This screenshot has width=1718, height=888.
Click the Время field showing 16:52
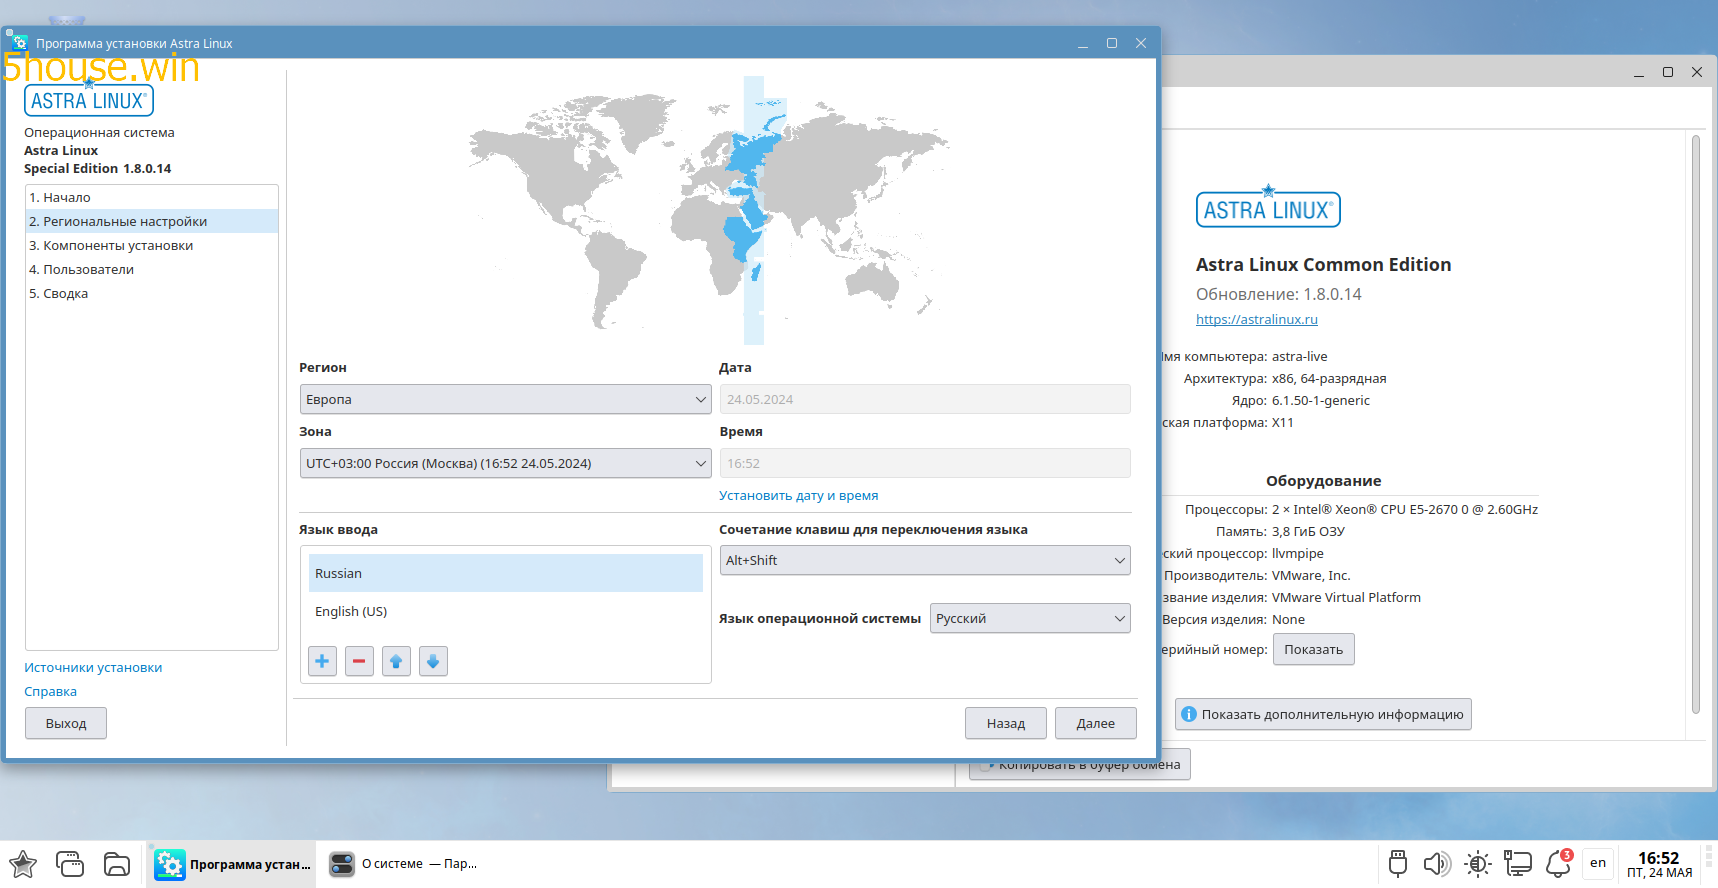(x=925, y=463)
